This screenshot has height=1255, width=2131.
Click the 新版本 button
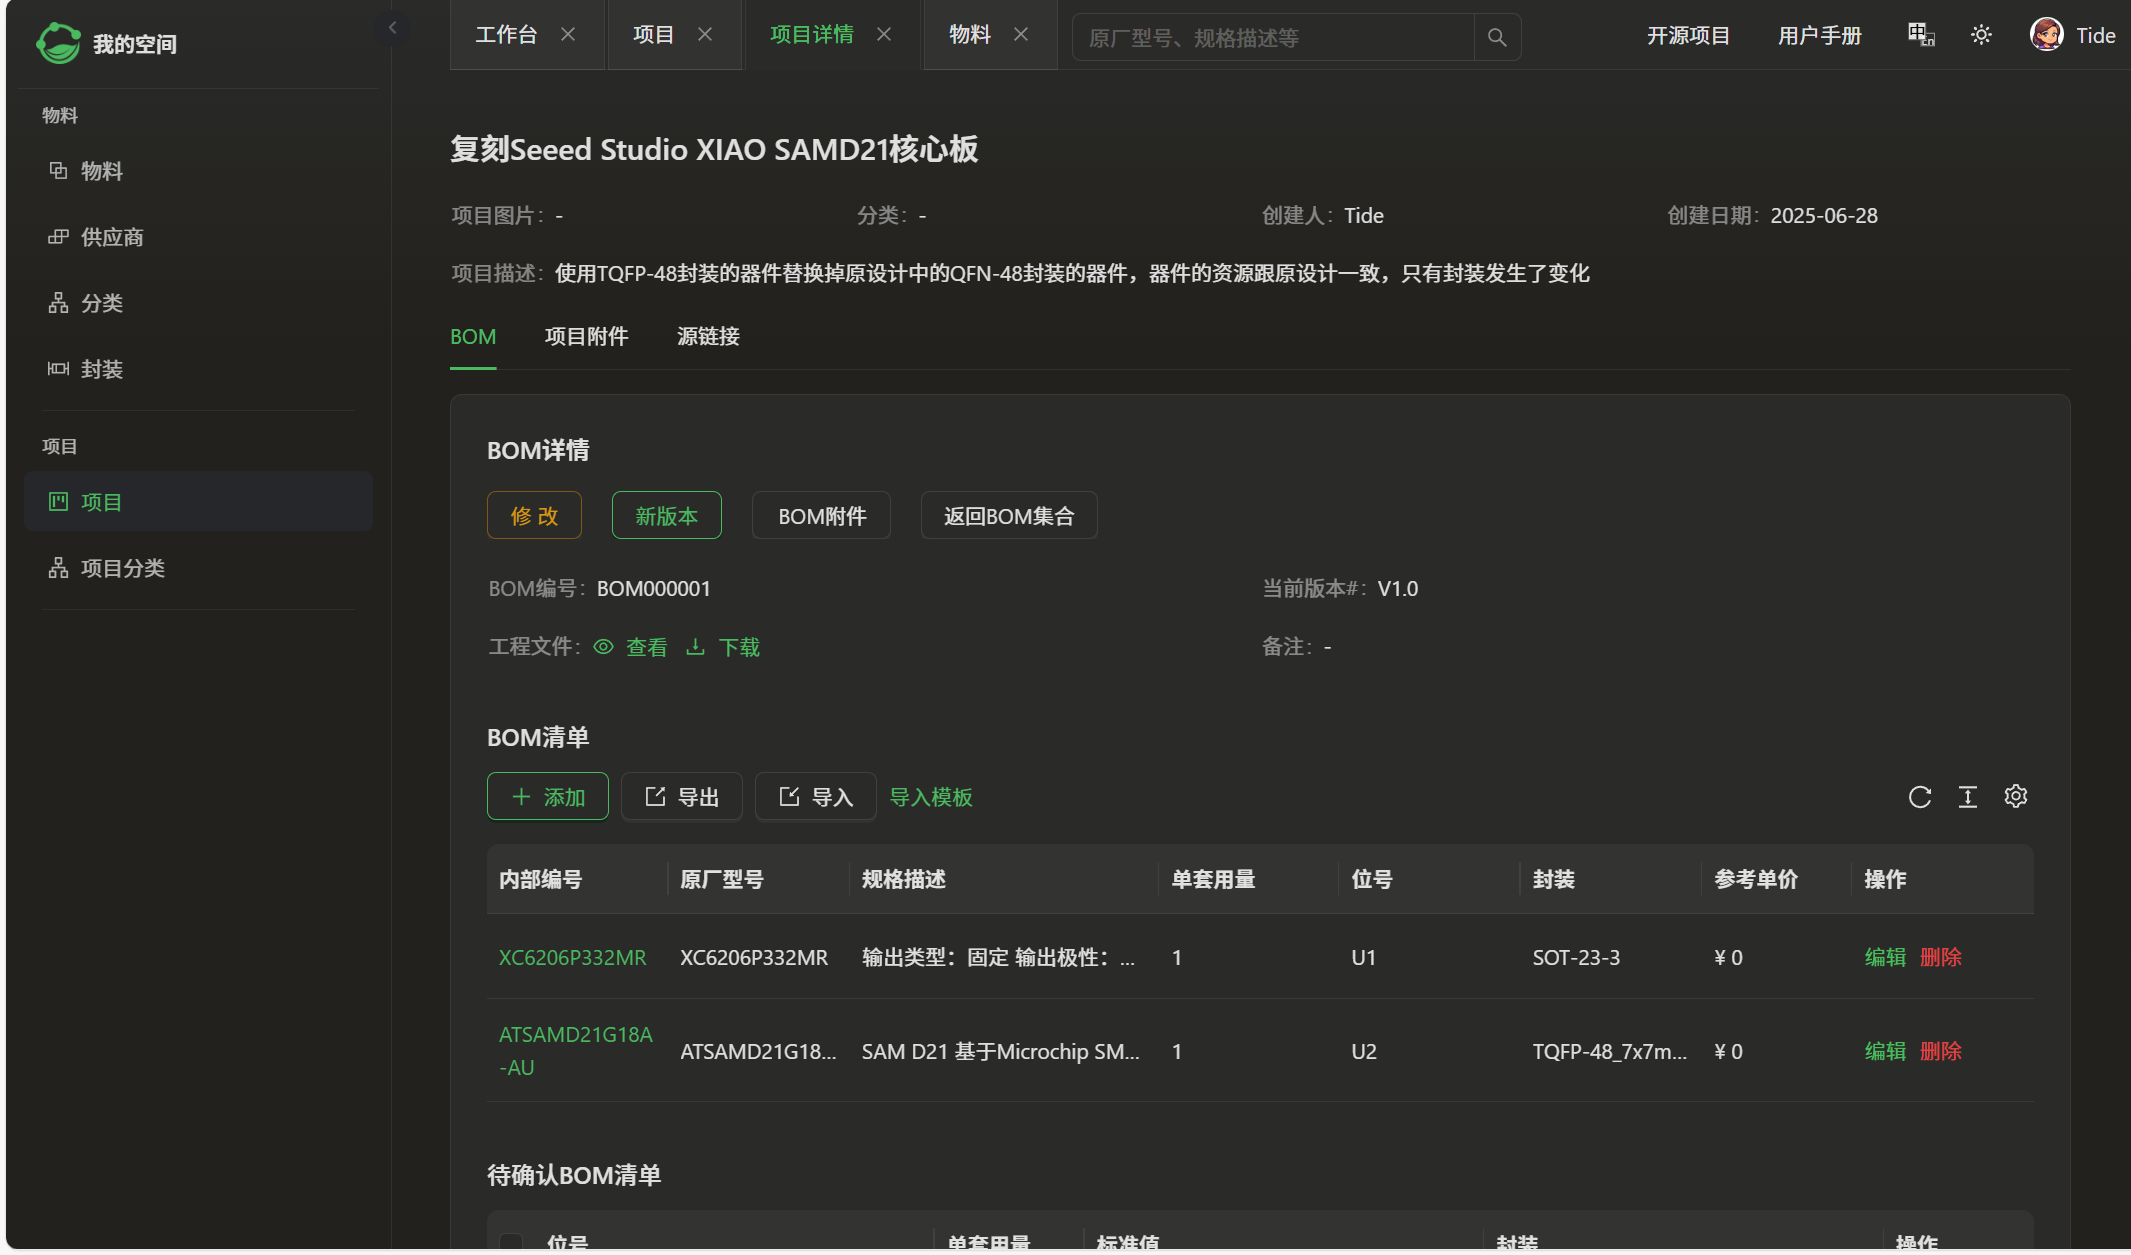tap(666, 516)
